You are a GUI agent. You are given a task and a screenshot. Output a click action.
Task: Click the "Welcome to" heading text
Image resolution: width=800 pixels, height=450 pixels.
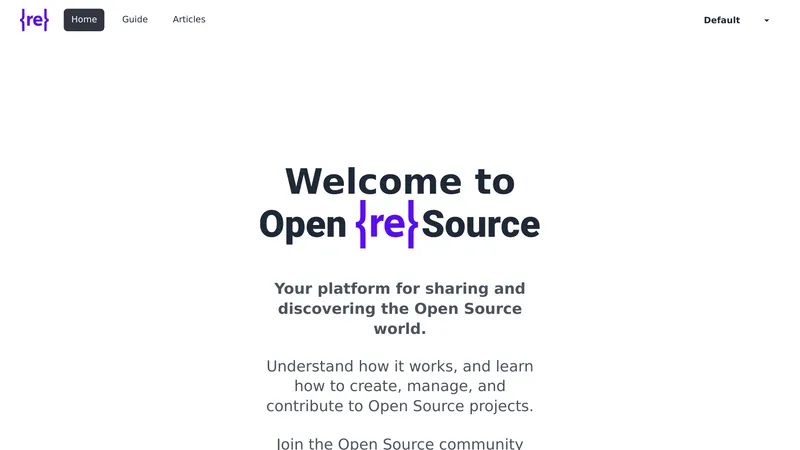(400, 182)
